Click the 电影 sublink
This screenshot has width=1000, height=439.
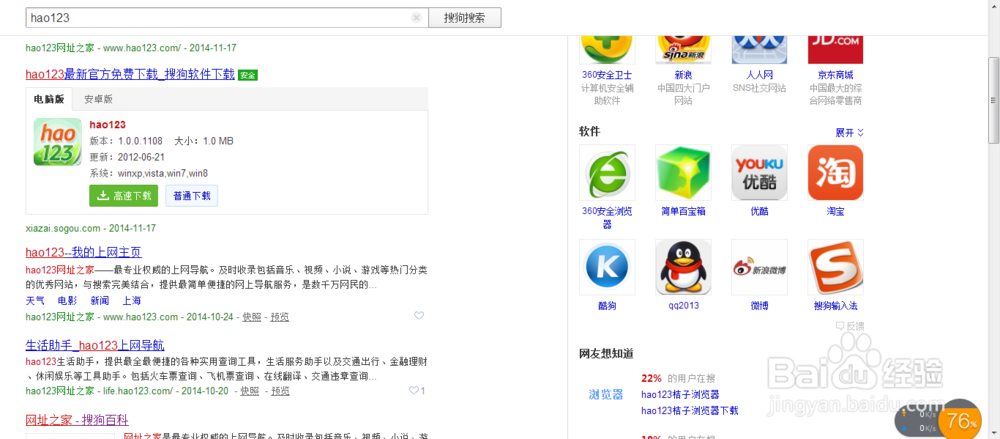click(67, 301)
